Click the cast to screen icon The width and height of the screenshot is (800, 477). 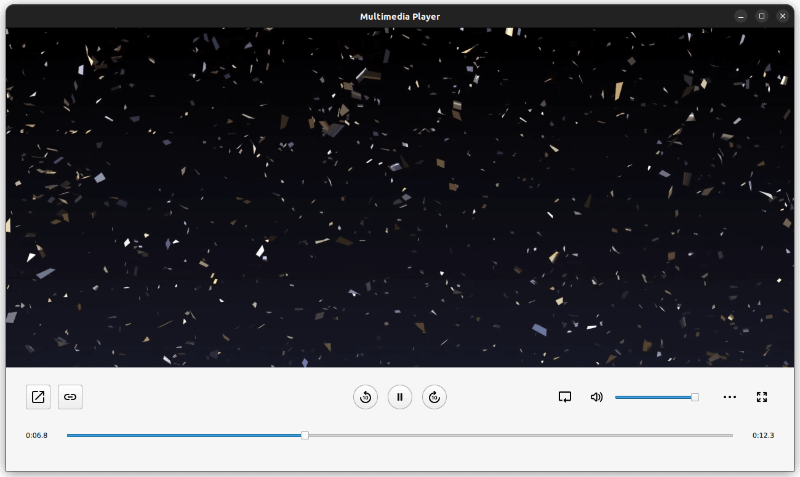[x=564, y=397]
